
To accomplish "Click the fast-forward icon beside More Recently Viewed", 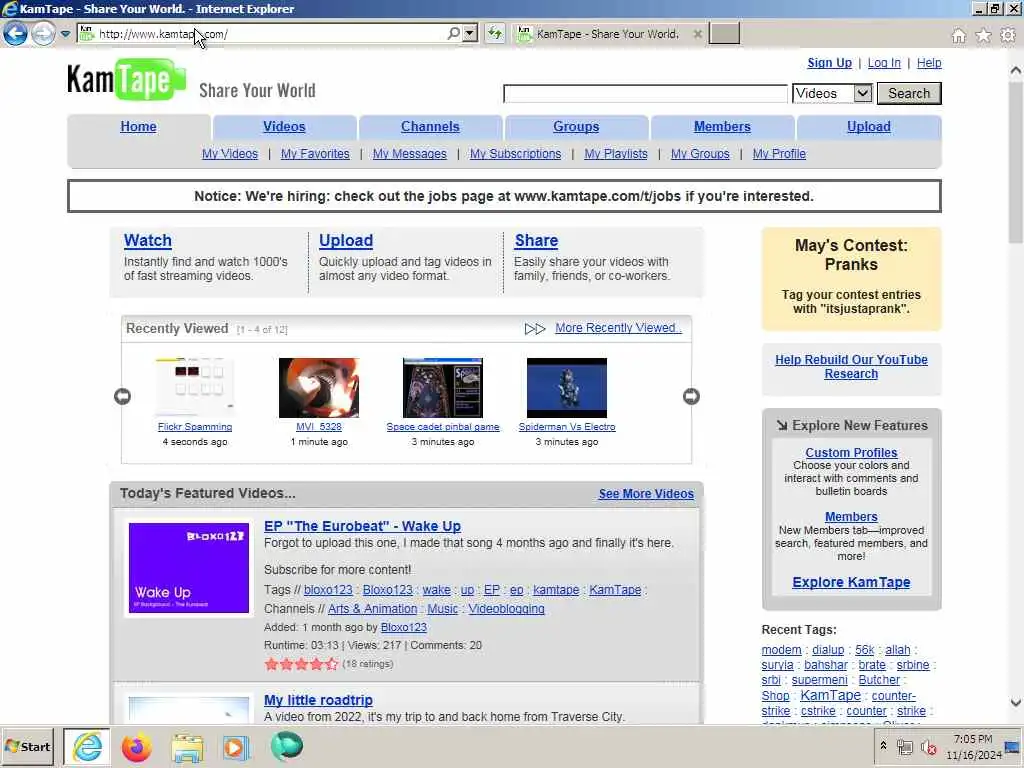I will (535, 328).
